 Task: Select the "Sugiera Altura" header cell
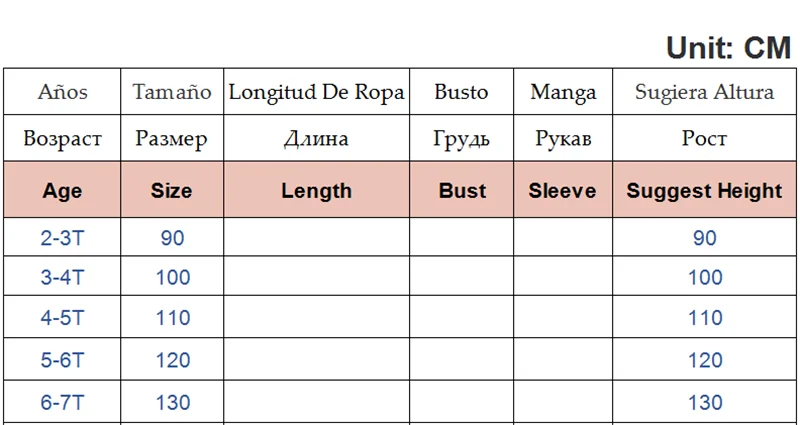[x=704, y=92]
